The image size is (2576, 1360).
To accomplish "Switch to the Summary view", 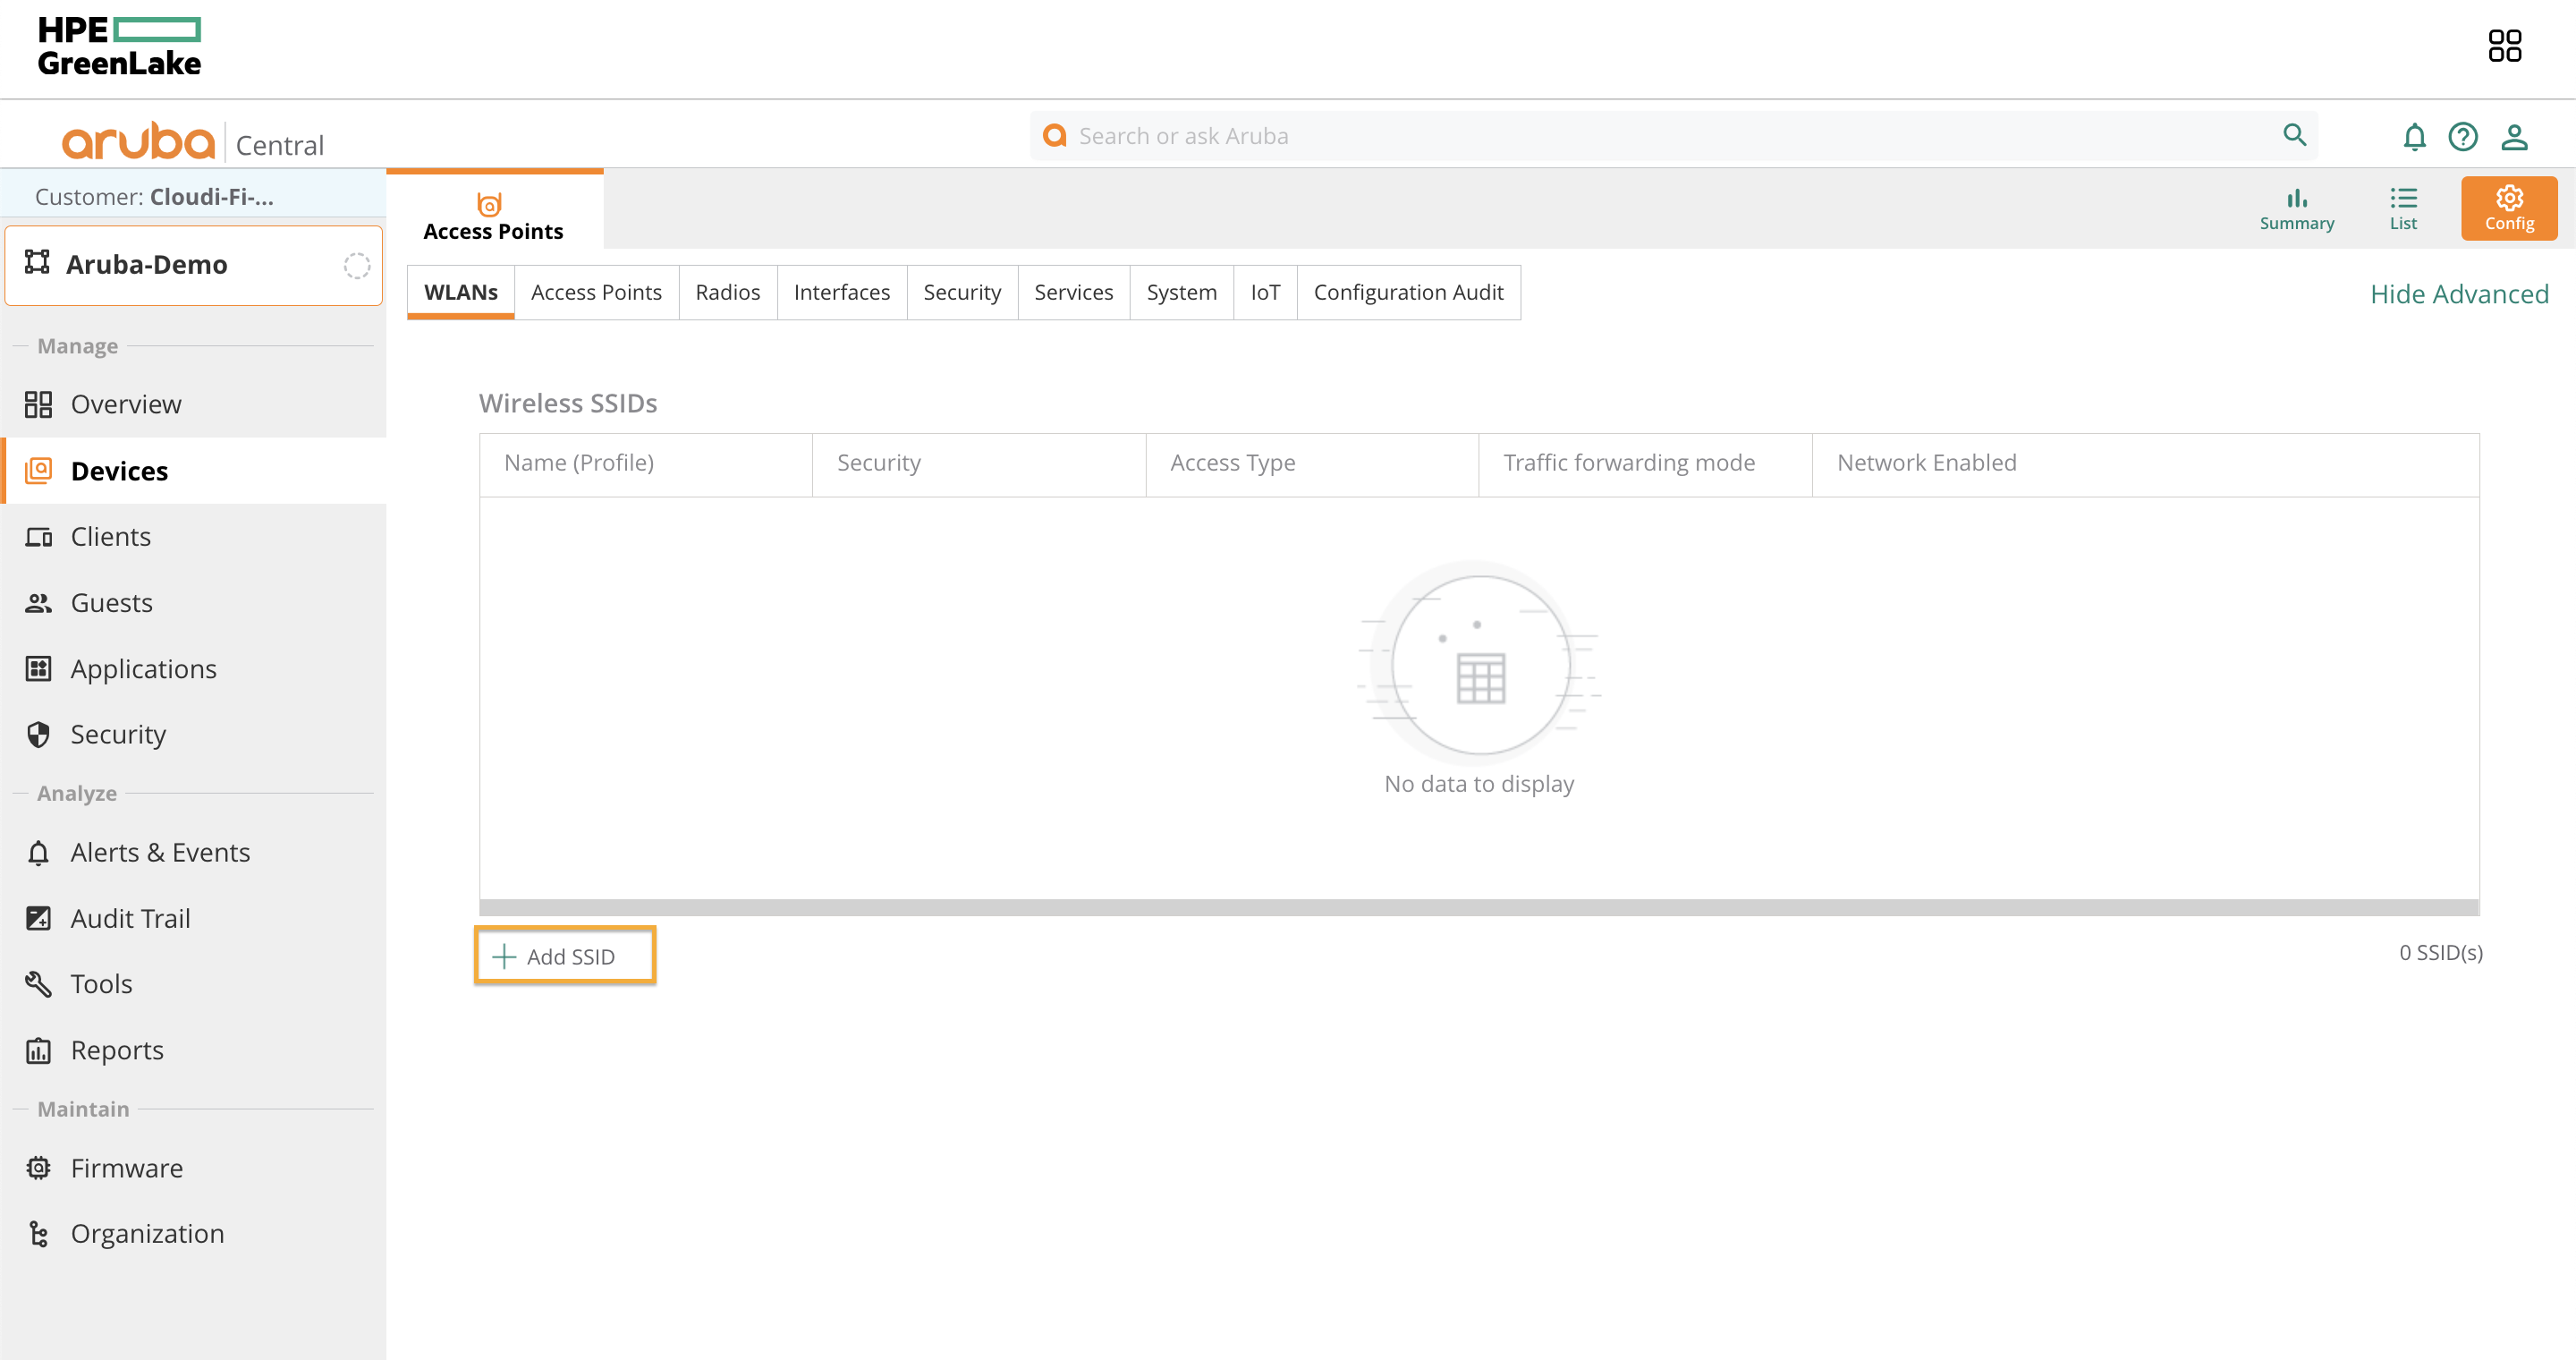I will tap(2297, 208).
